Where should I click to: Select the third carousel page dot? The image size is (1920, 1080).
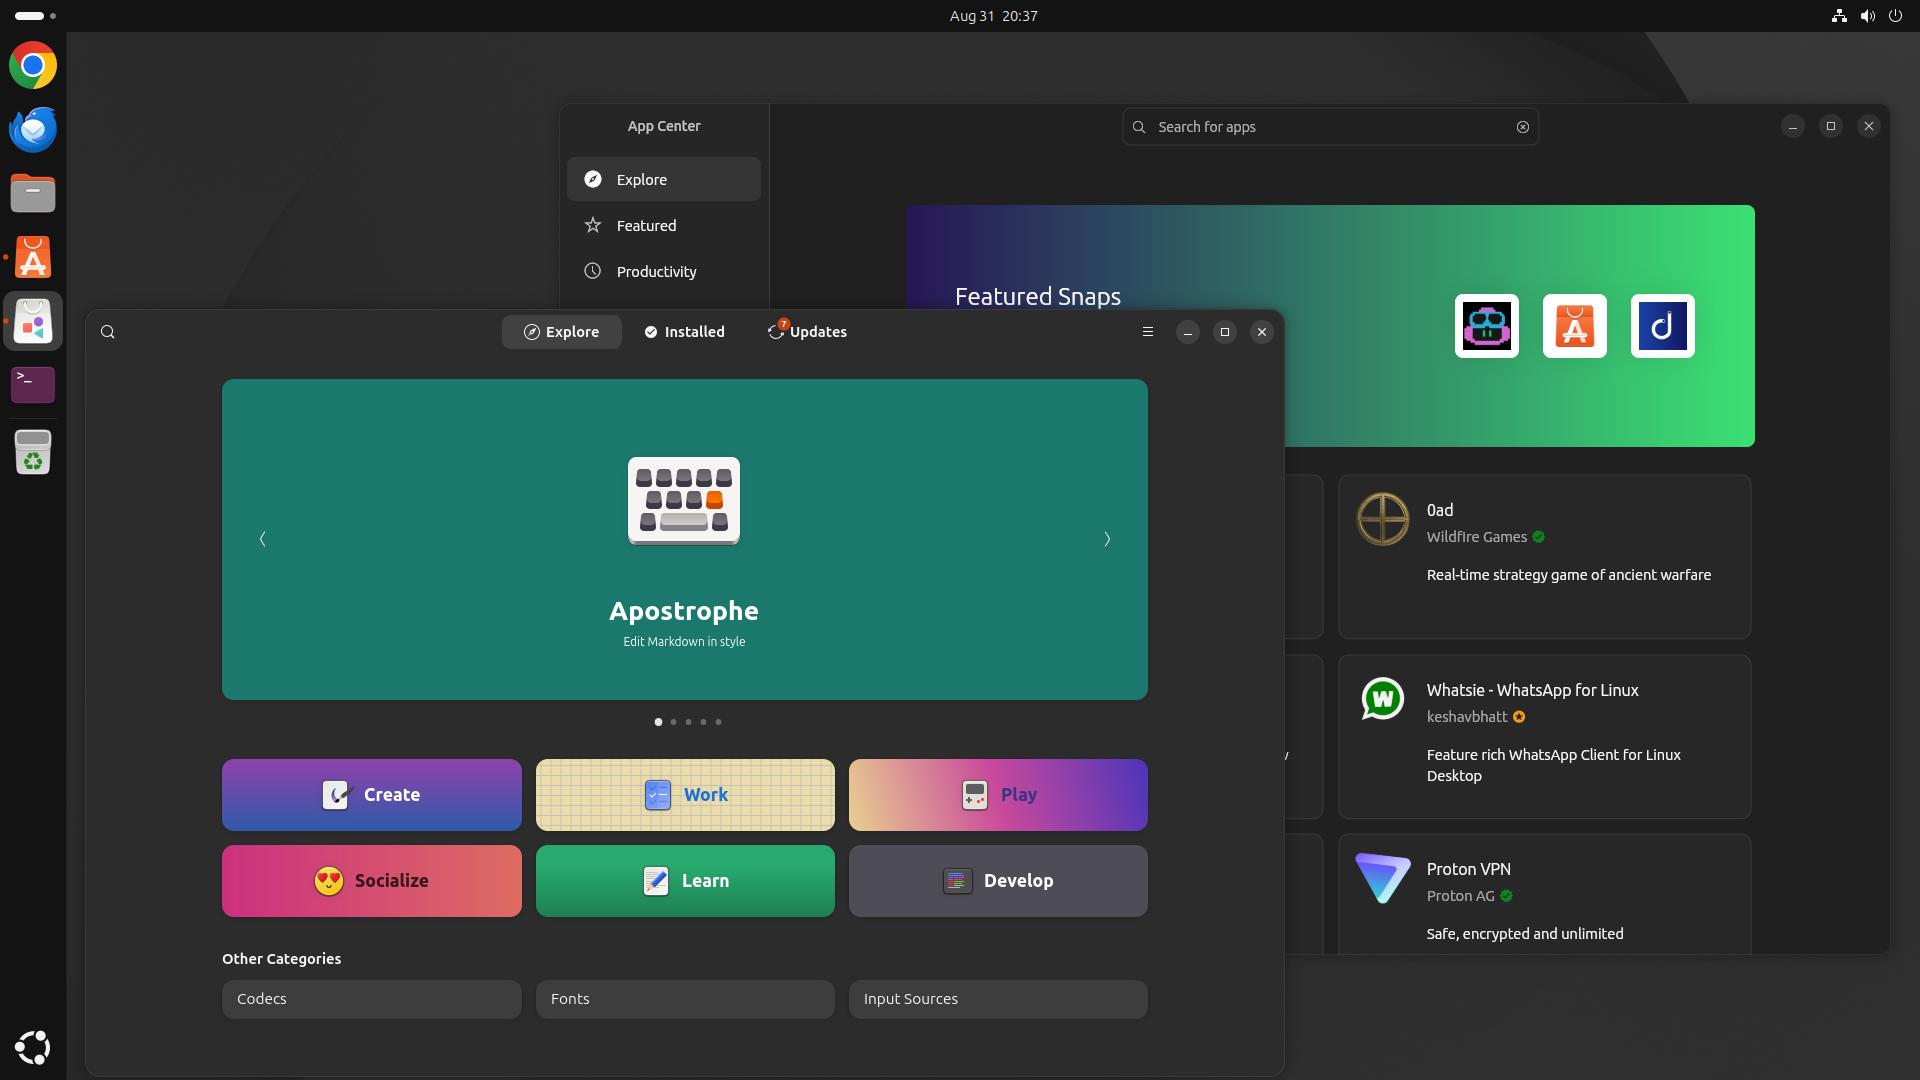(688, 722)
